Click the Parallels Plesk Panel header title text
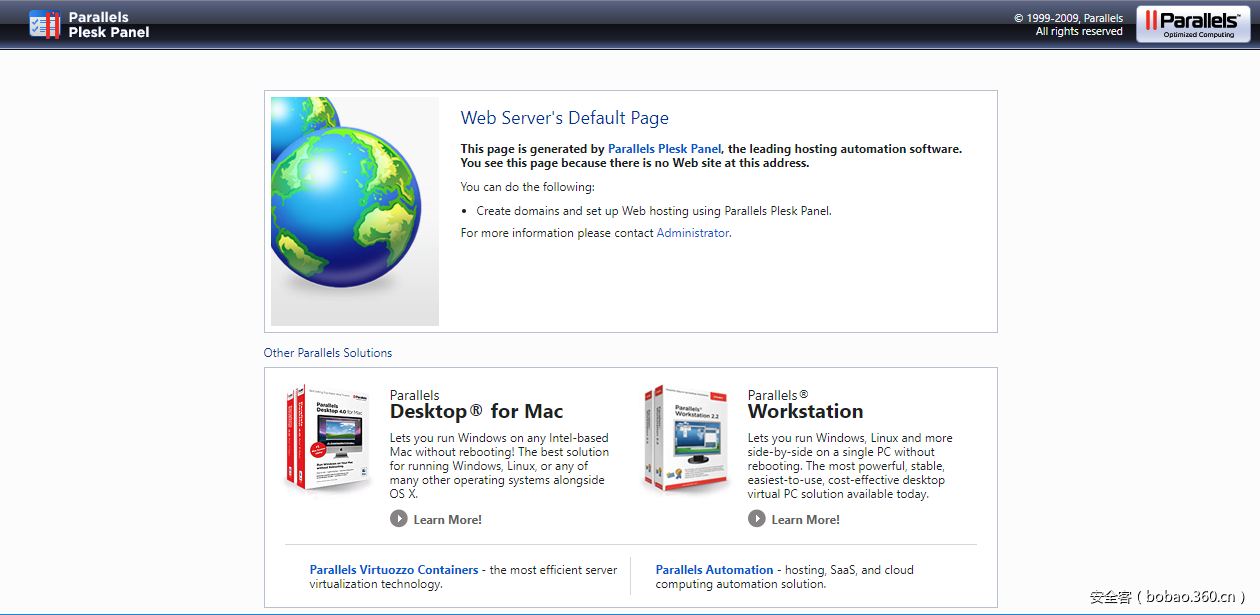 109,24
